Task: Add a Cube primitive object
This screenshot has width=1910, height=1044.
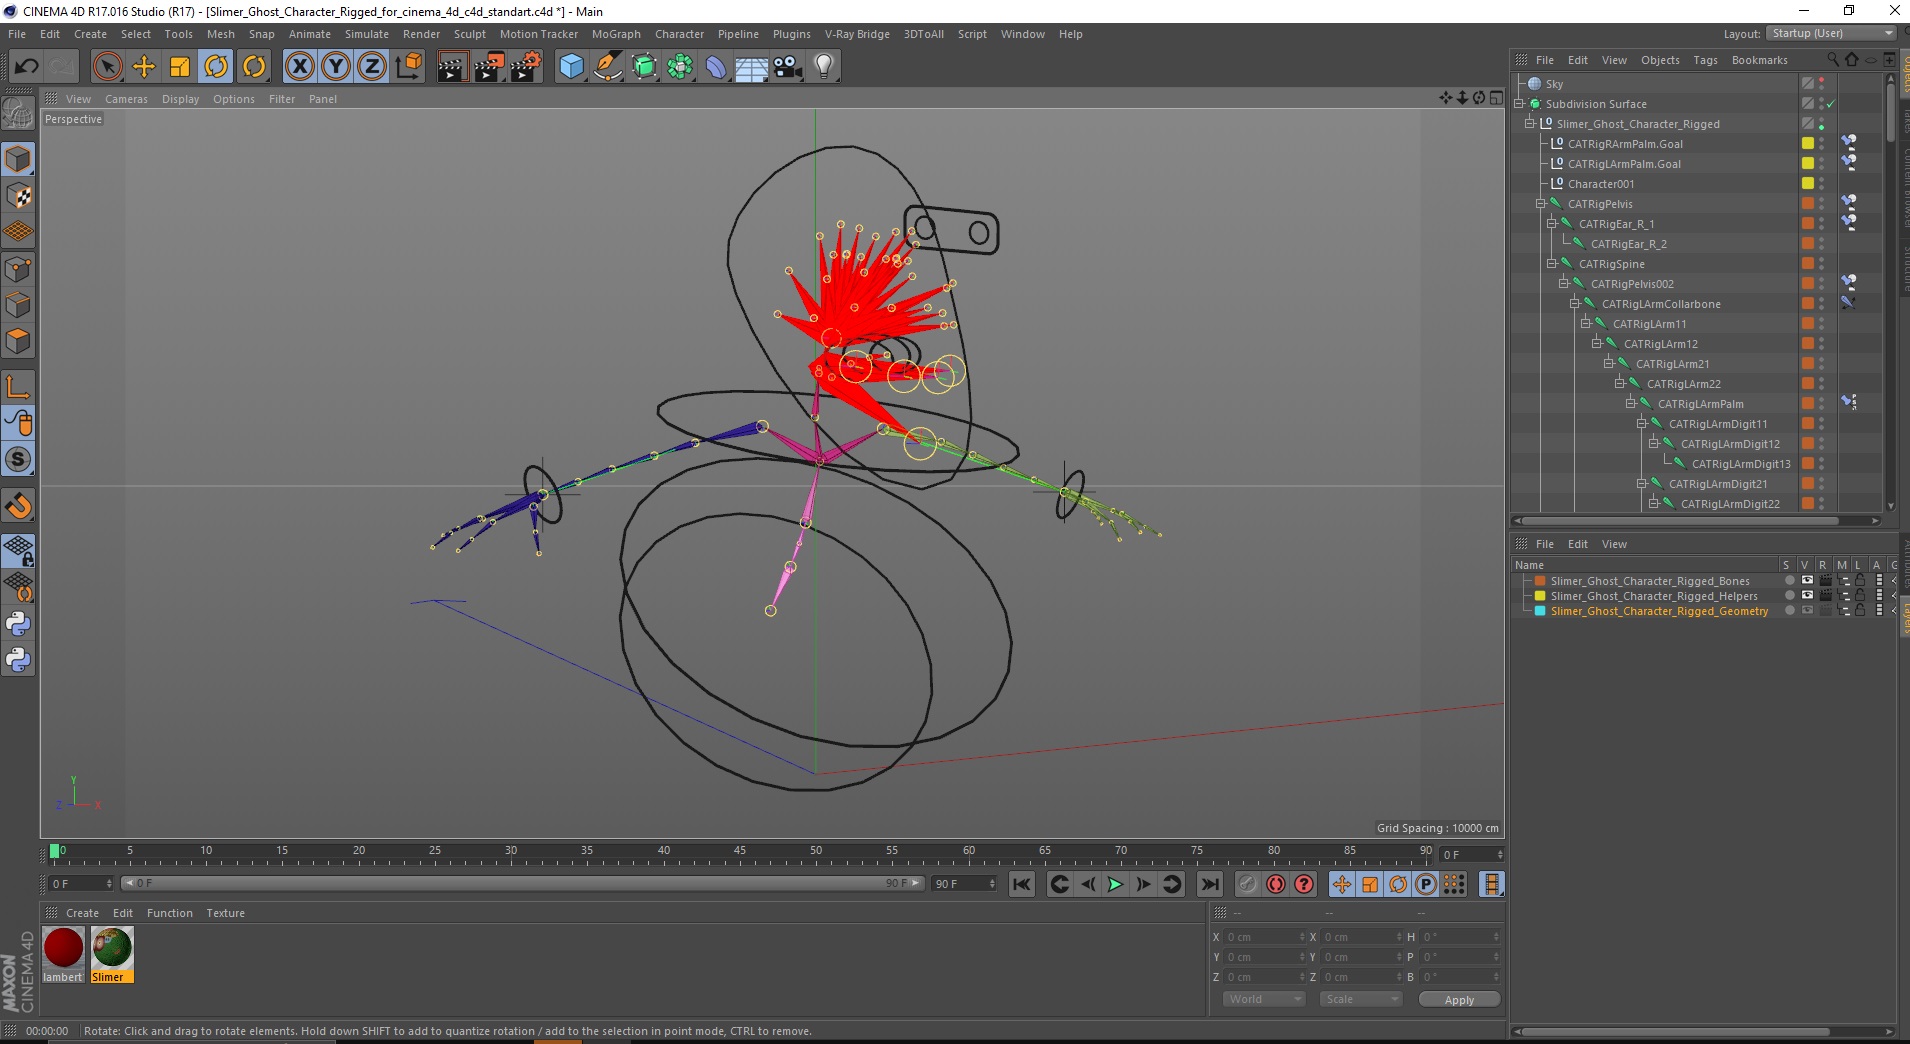Action: tap(571, 67)
